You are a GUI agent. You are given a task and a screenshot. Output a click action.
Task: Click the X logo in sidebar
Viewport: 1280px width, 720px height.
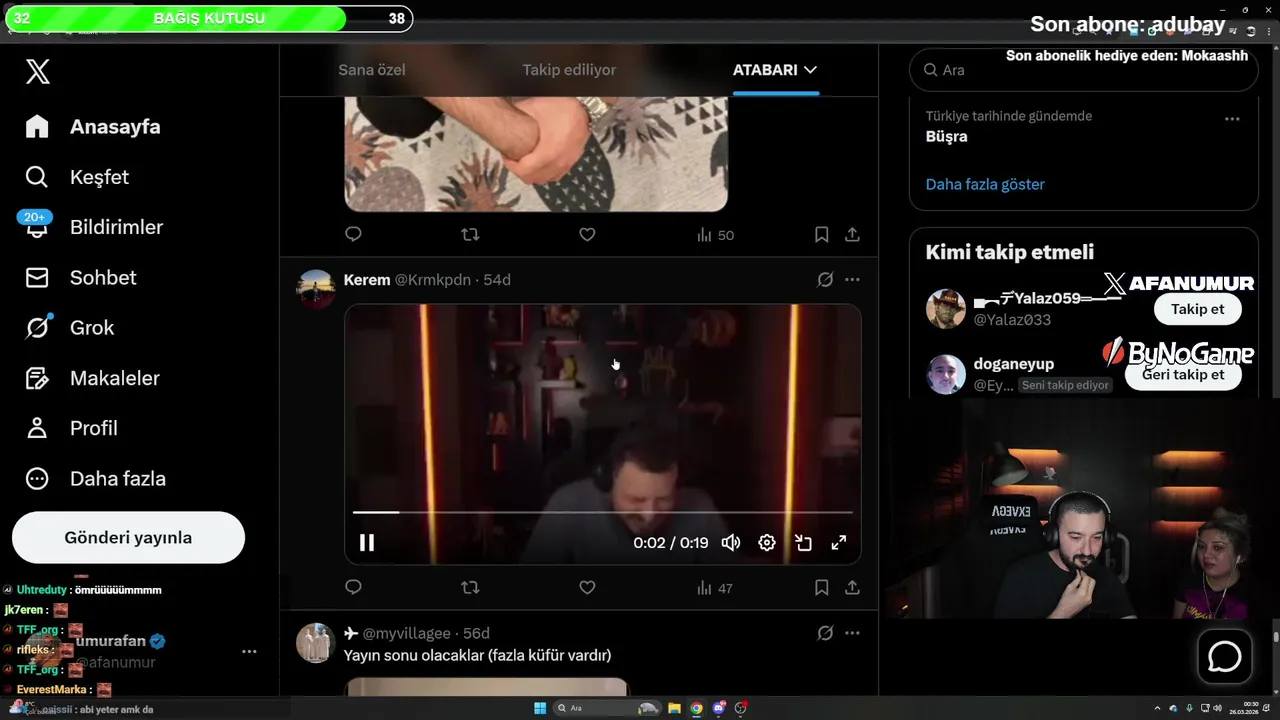(38, 71)
